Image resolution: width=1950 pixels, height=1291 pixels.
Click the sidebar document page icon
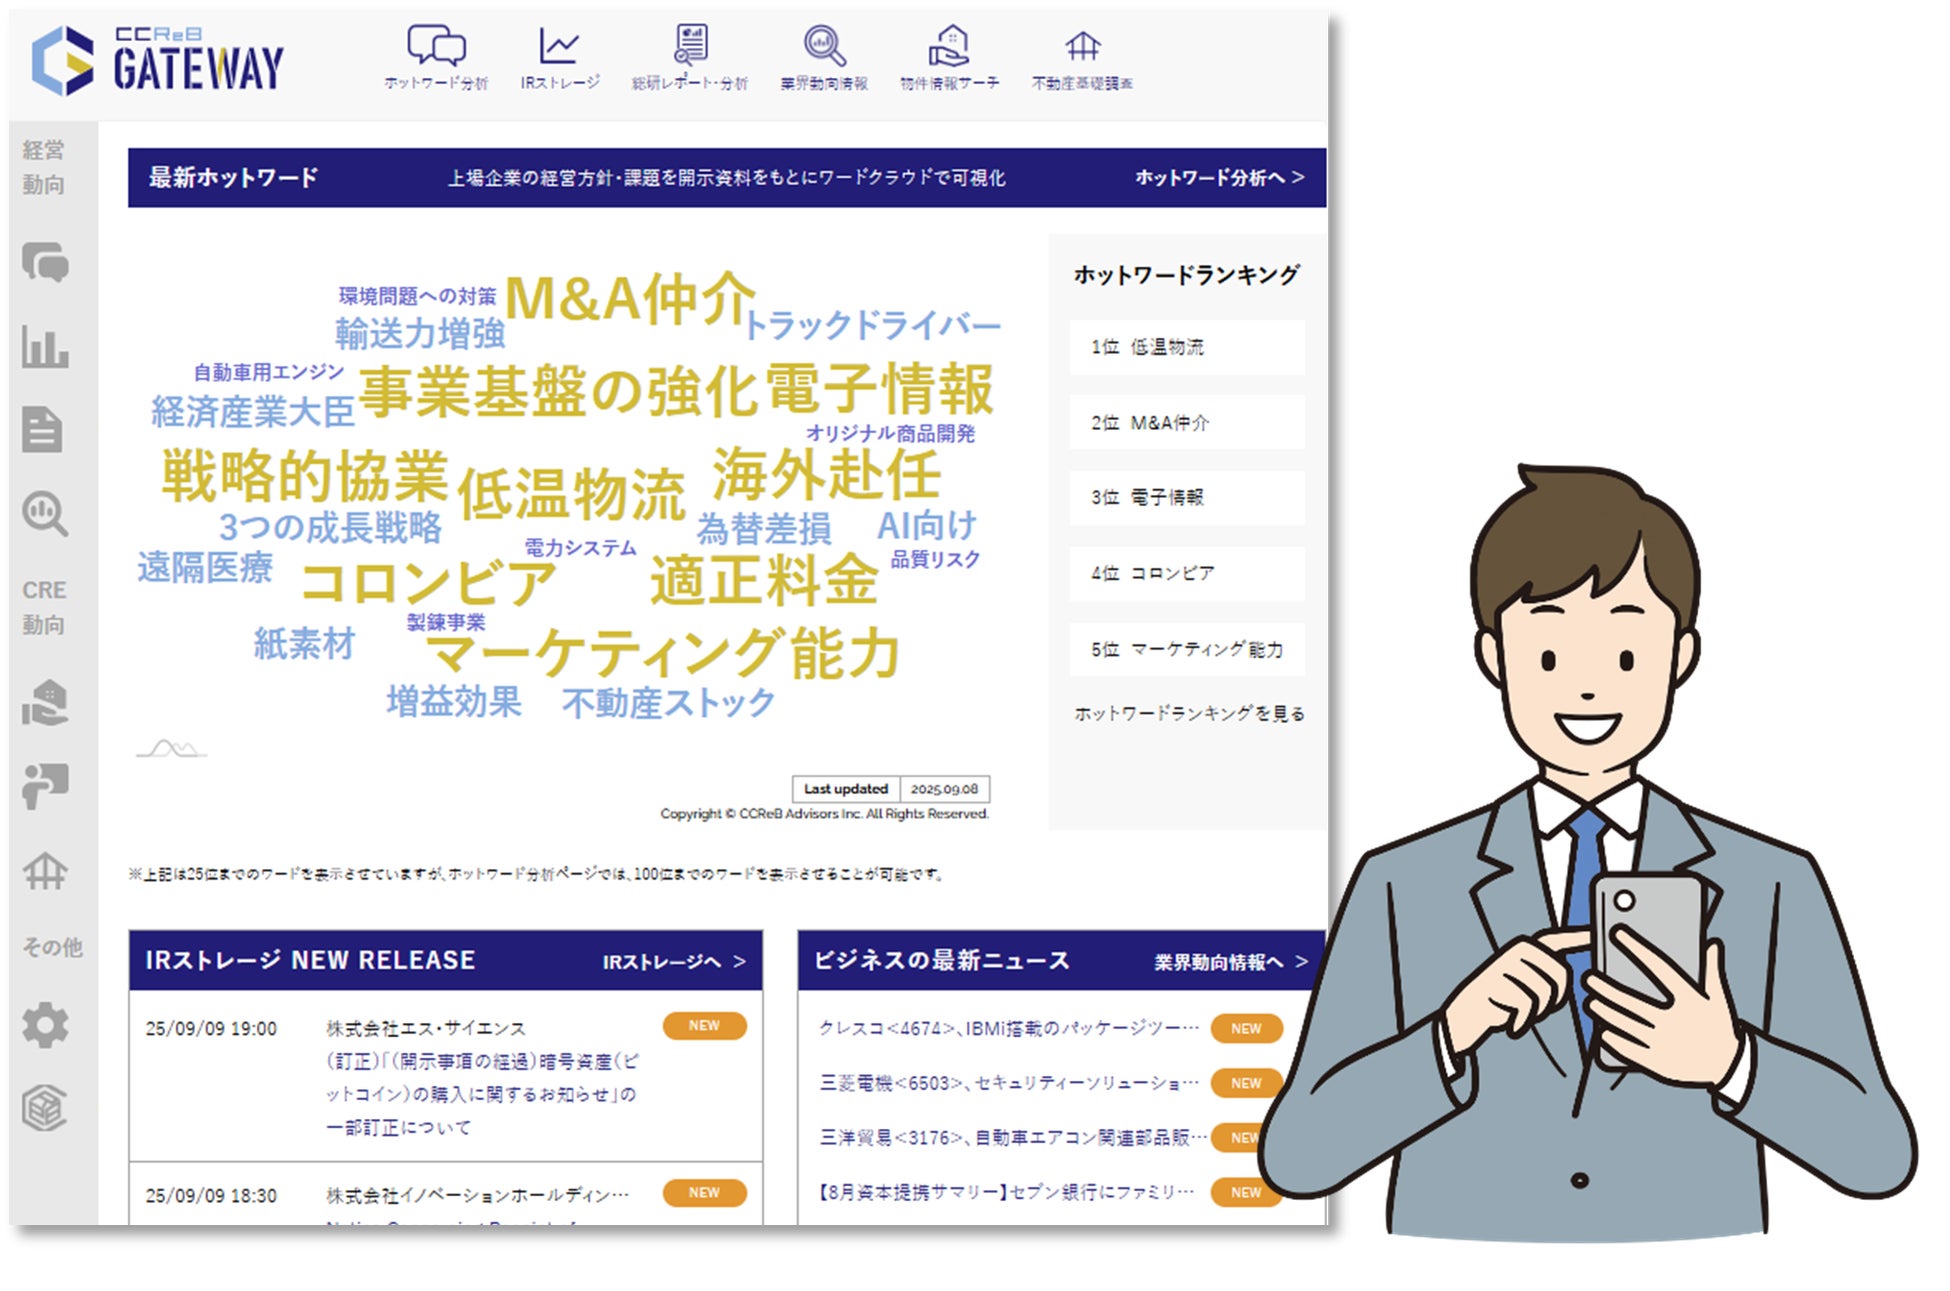(x=43, y=430)
